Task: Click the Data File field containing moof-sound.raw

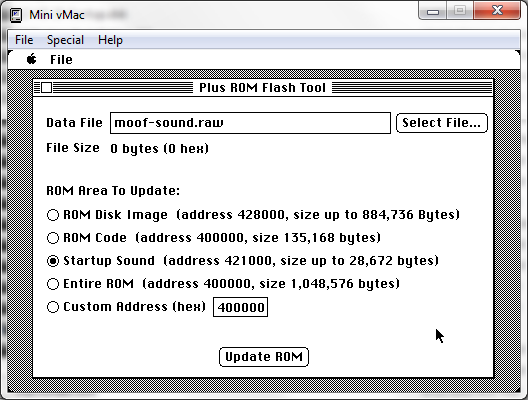Action: click(250, 123)
